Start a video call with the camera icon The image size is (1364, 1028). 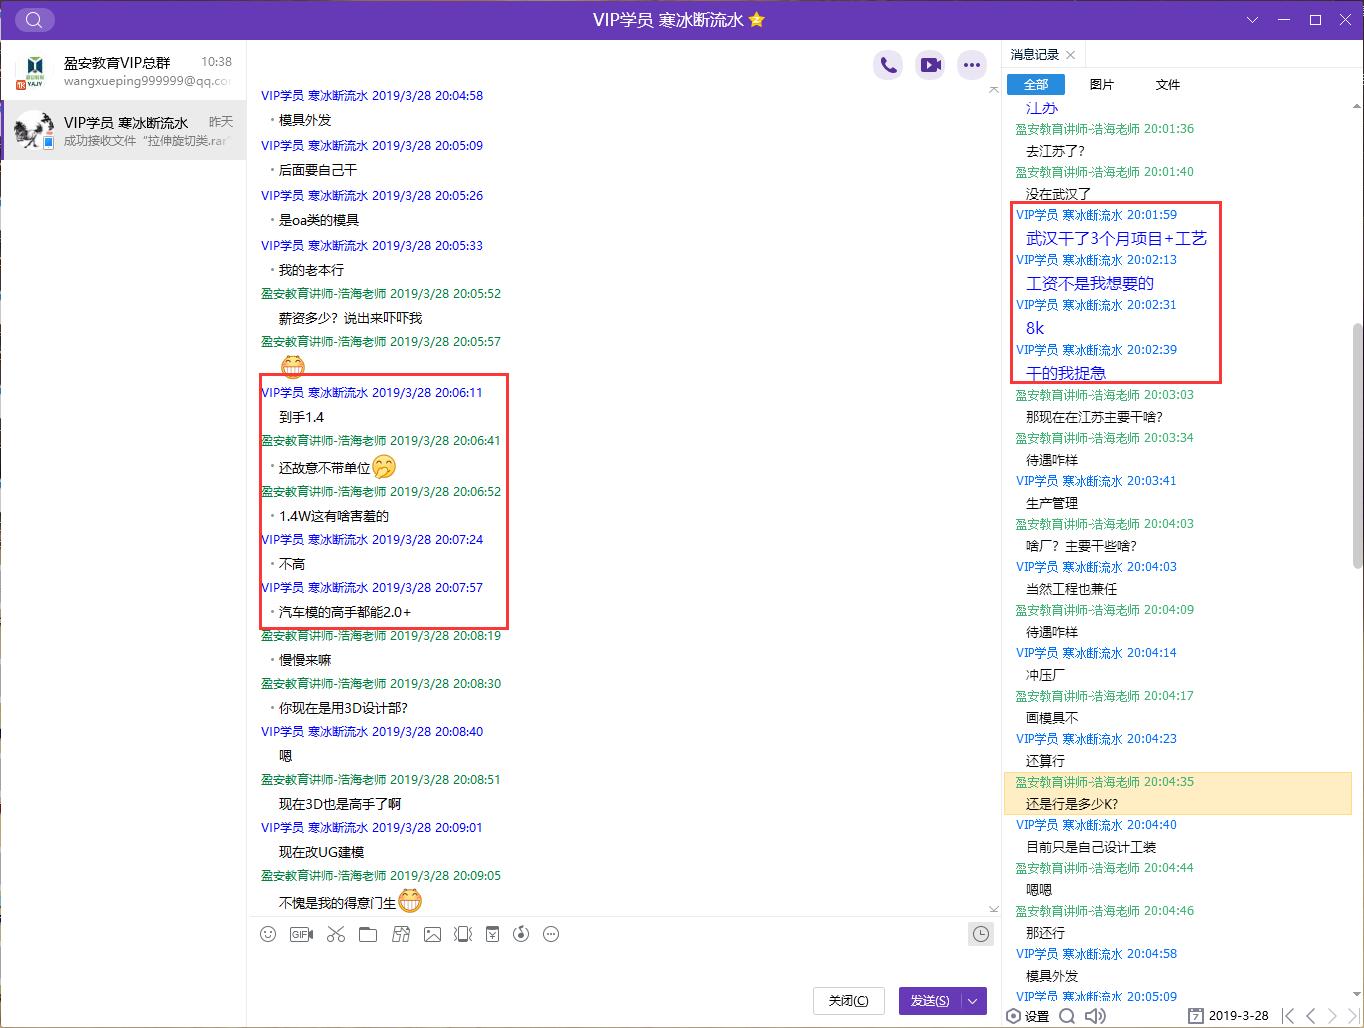[x=930, y=64]
